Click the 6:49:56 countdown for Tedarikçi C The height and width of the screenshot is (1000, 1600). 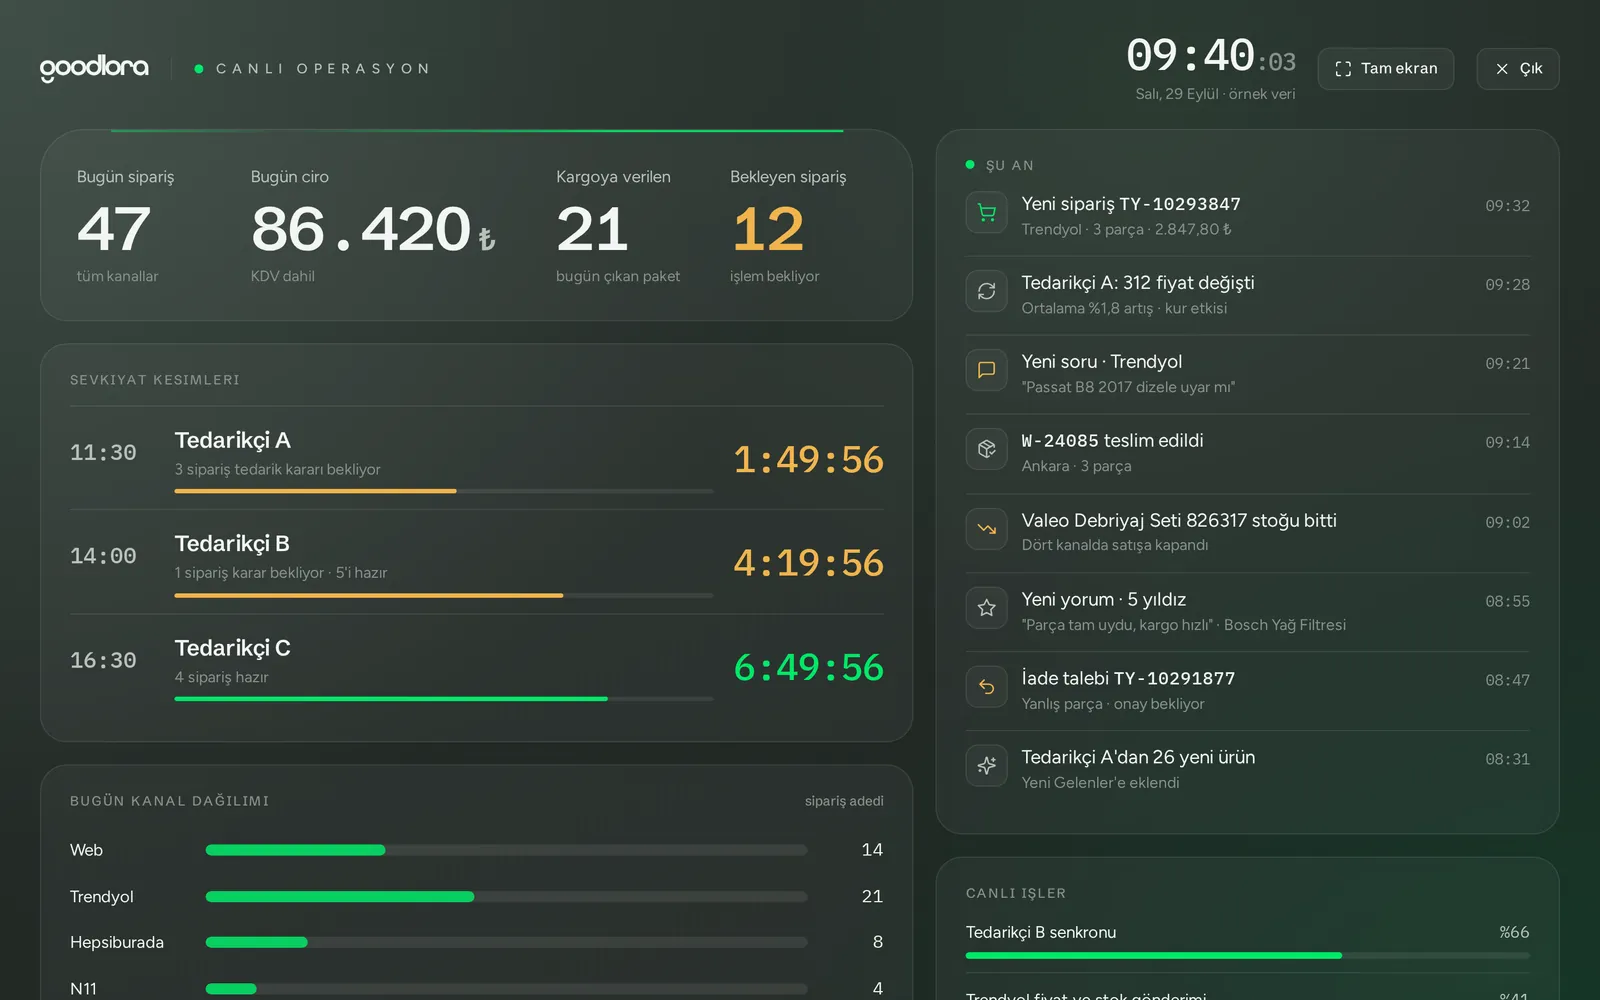(x=808, y=667)
